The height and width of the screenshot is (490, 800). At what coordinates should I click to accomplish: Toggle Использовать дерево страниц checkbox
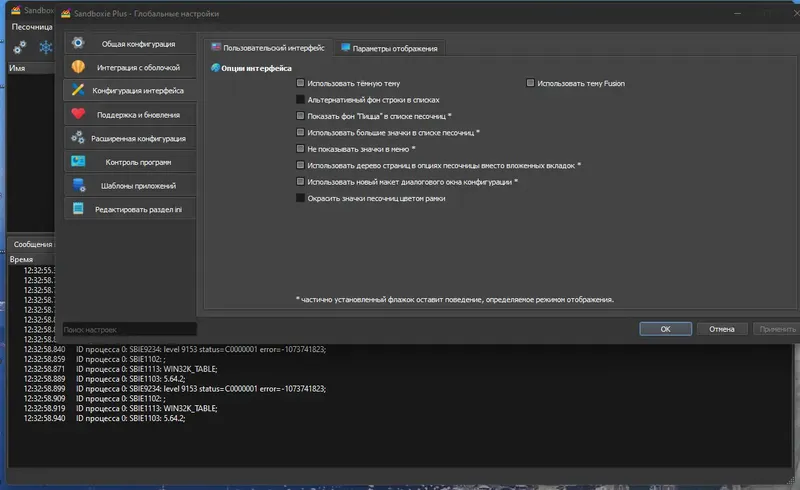pyautogui.click(x=300, y=165)
